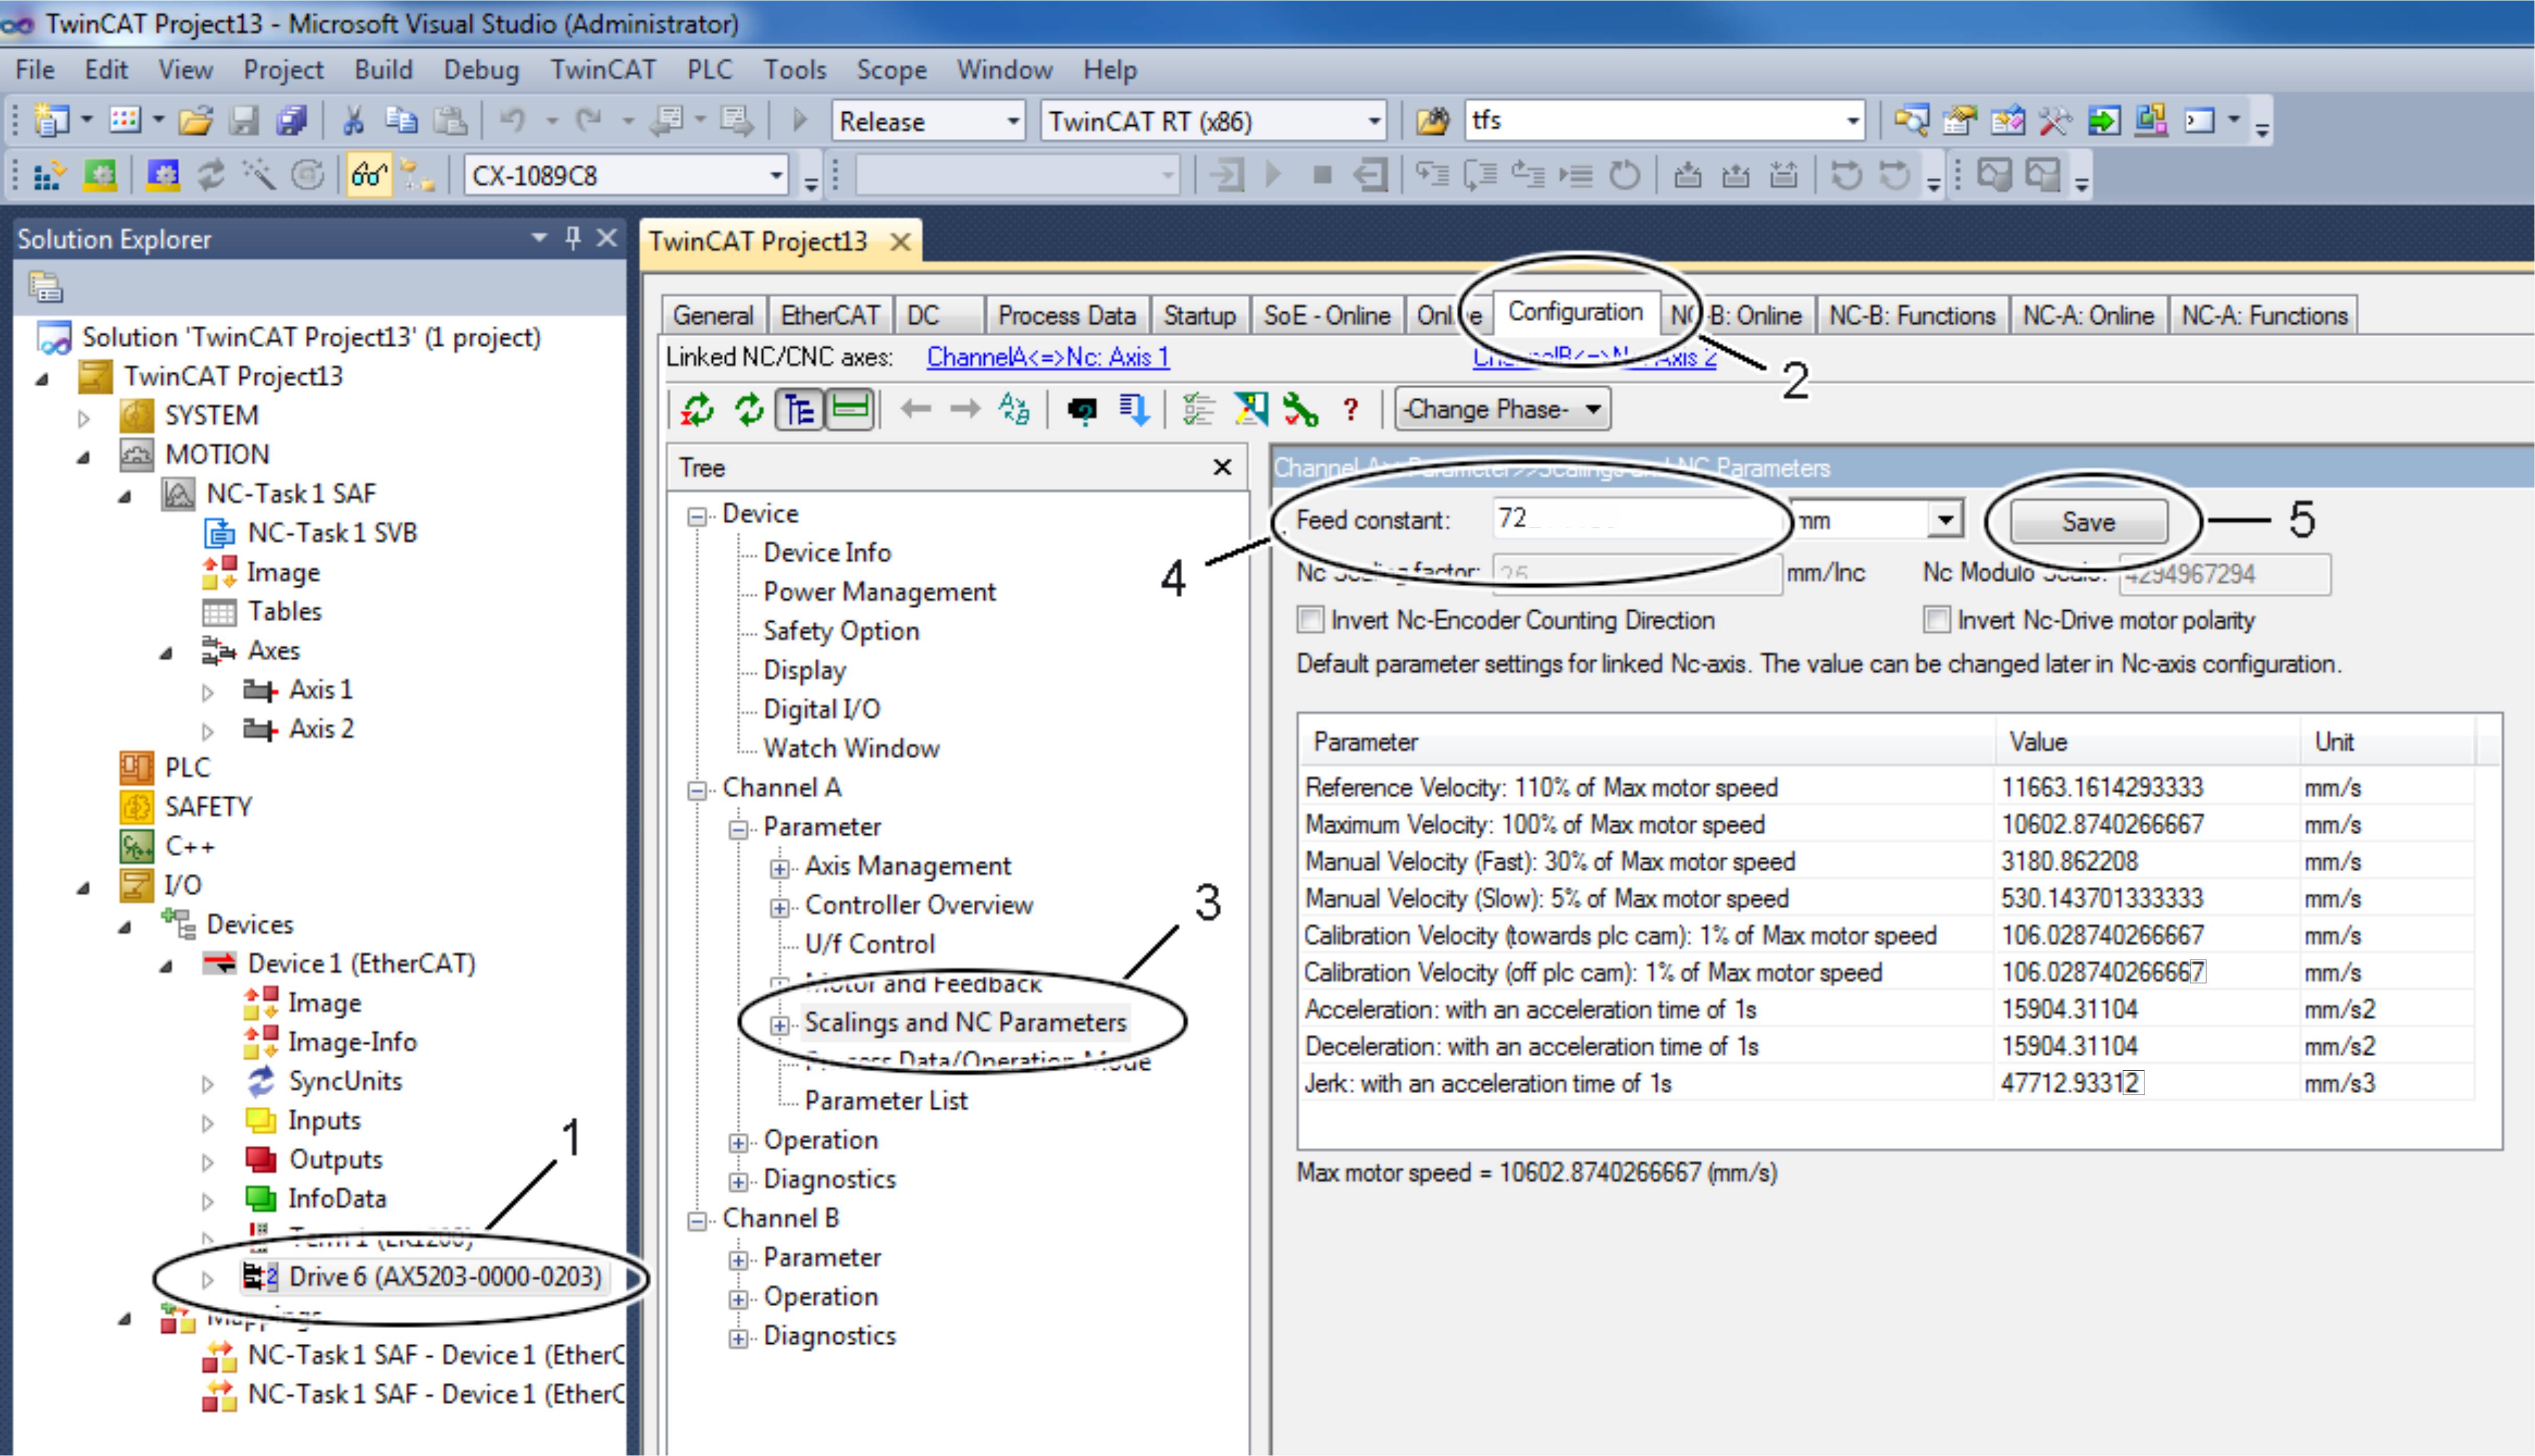Enable Invert Nc-Drive motor polarity checkbox
The width and height of the screenshot is (2535, 1456).
point(1936,620)
